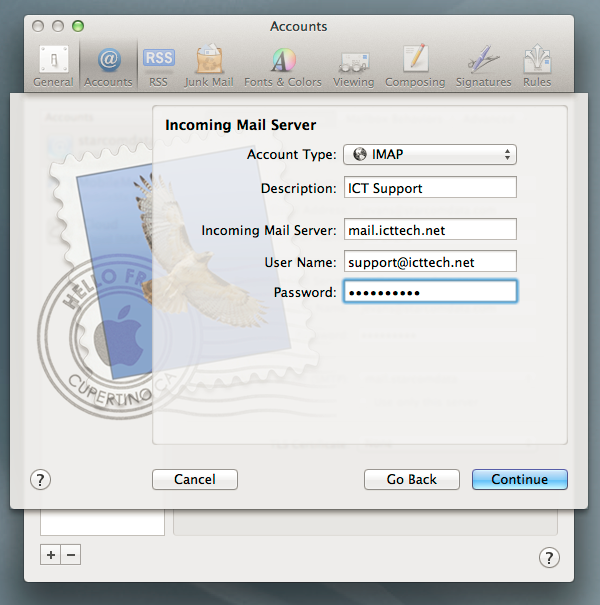Remove account with the minus button
This screenshot has width=600, height=605.
(x=71, y=555)
